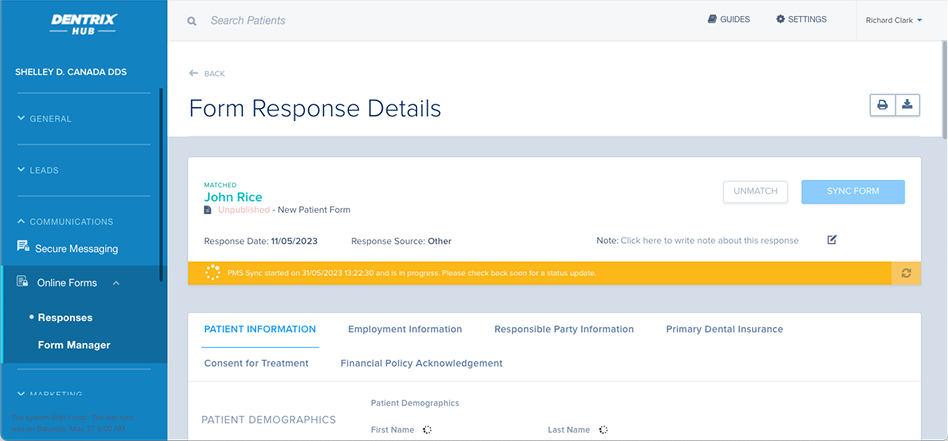The width and height of the screenshot is (948, 441).
Task: Download the form response
Action: 907,105
